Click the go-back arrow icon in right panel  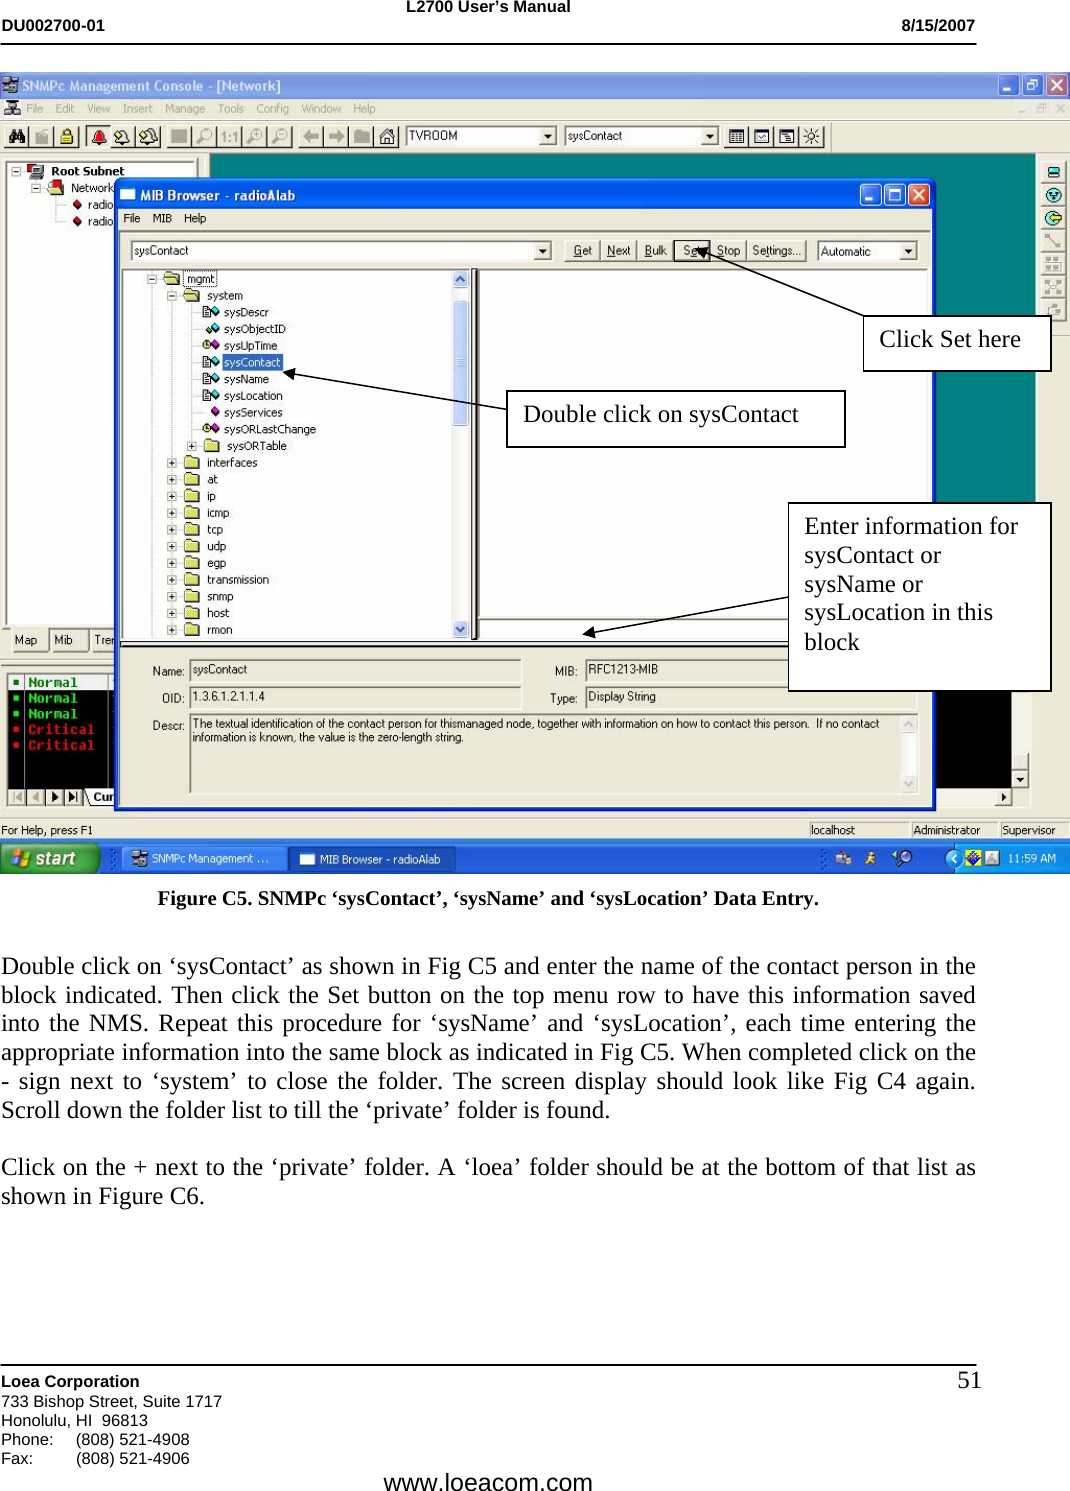click(1052, 216)
